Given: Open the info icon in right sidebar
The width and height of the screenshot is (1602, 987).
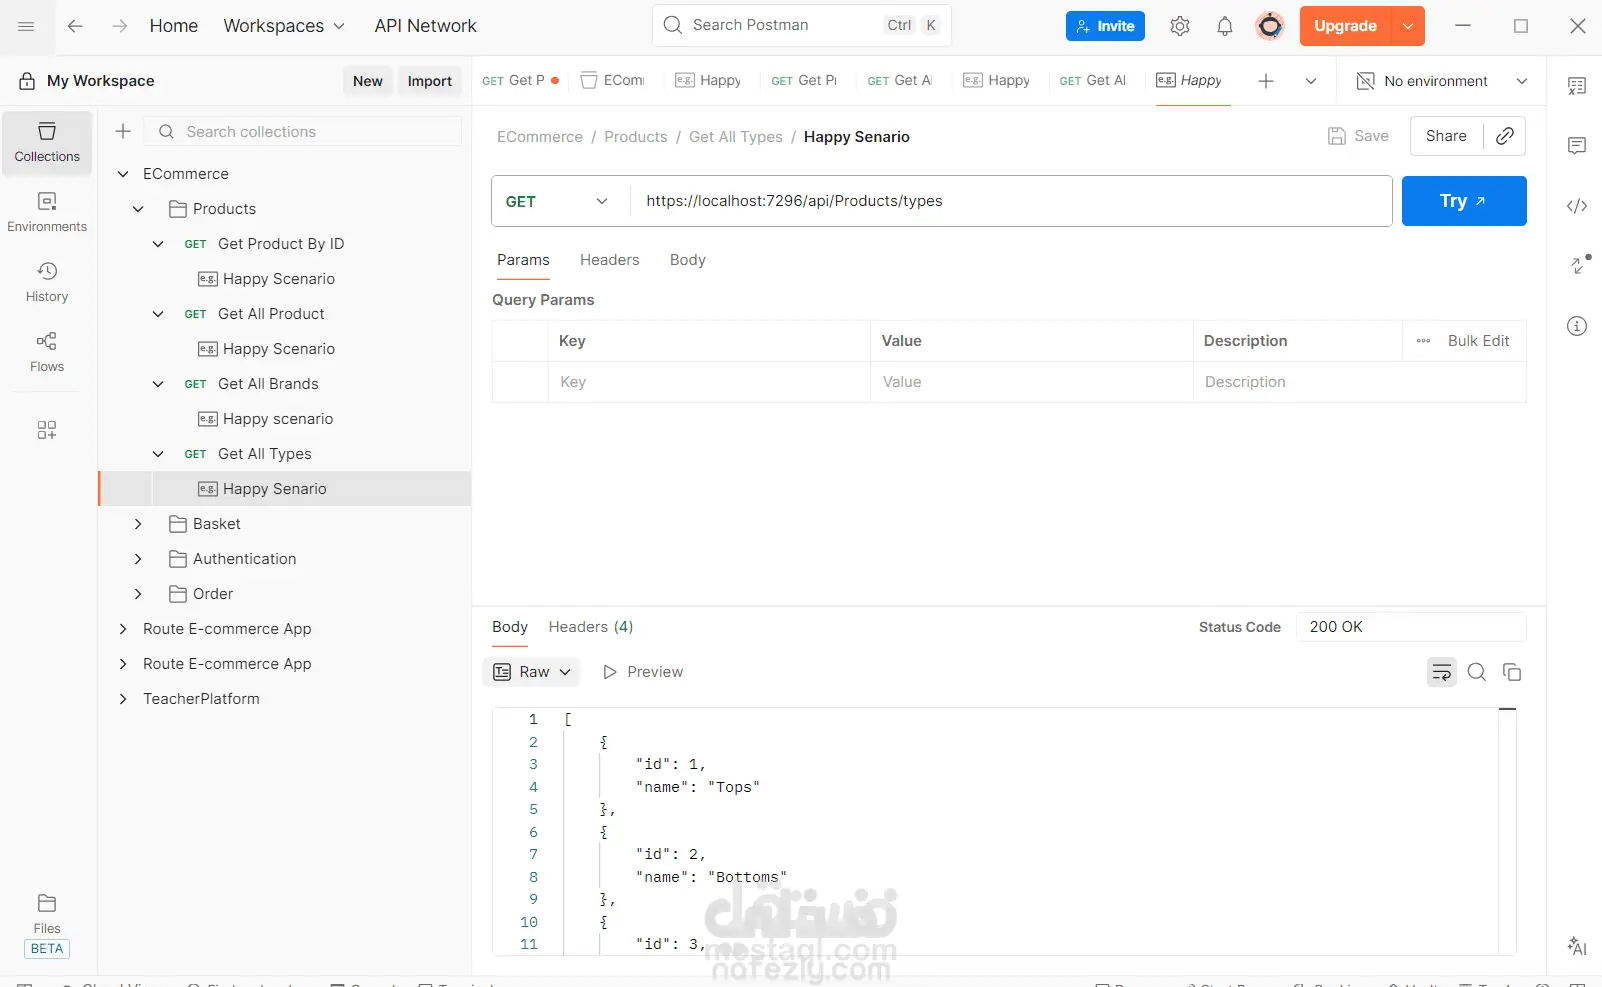Looking at the screenshot, I should pyautogui.click(x=1577, y=326).
